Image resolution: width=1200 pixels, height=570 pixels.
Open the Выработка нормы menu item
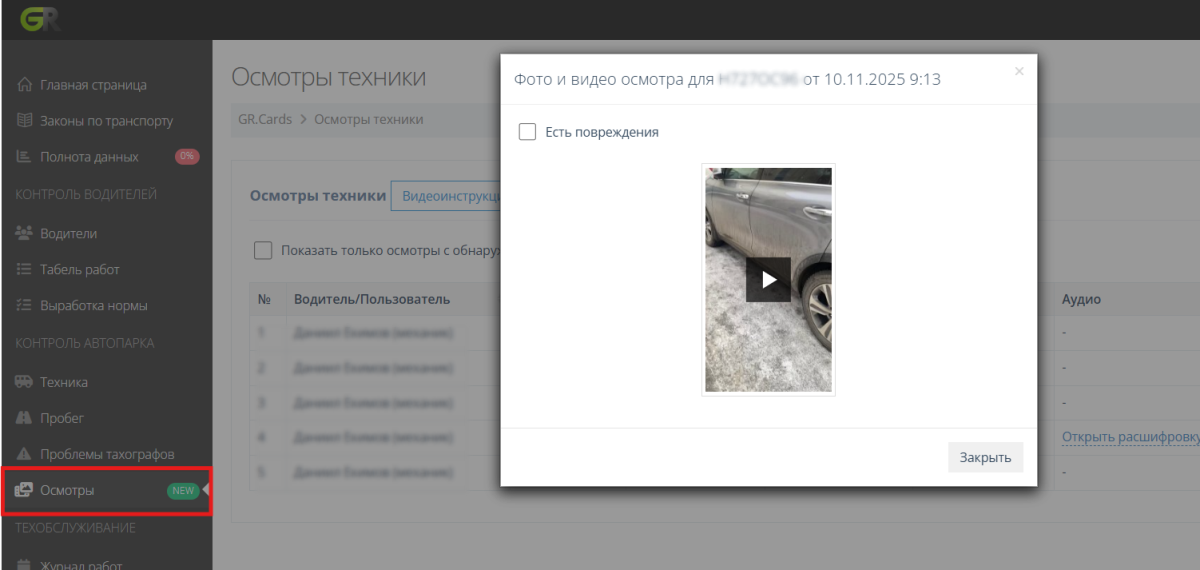(93, 305)
